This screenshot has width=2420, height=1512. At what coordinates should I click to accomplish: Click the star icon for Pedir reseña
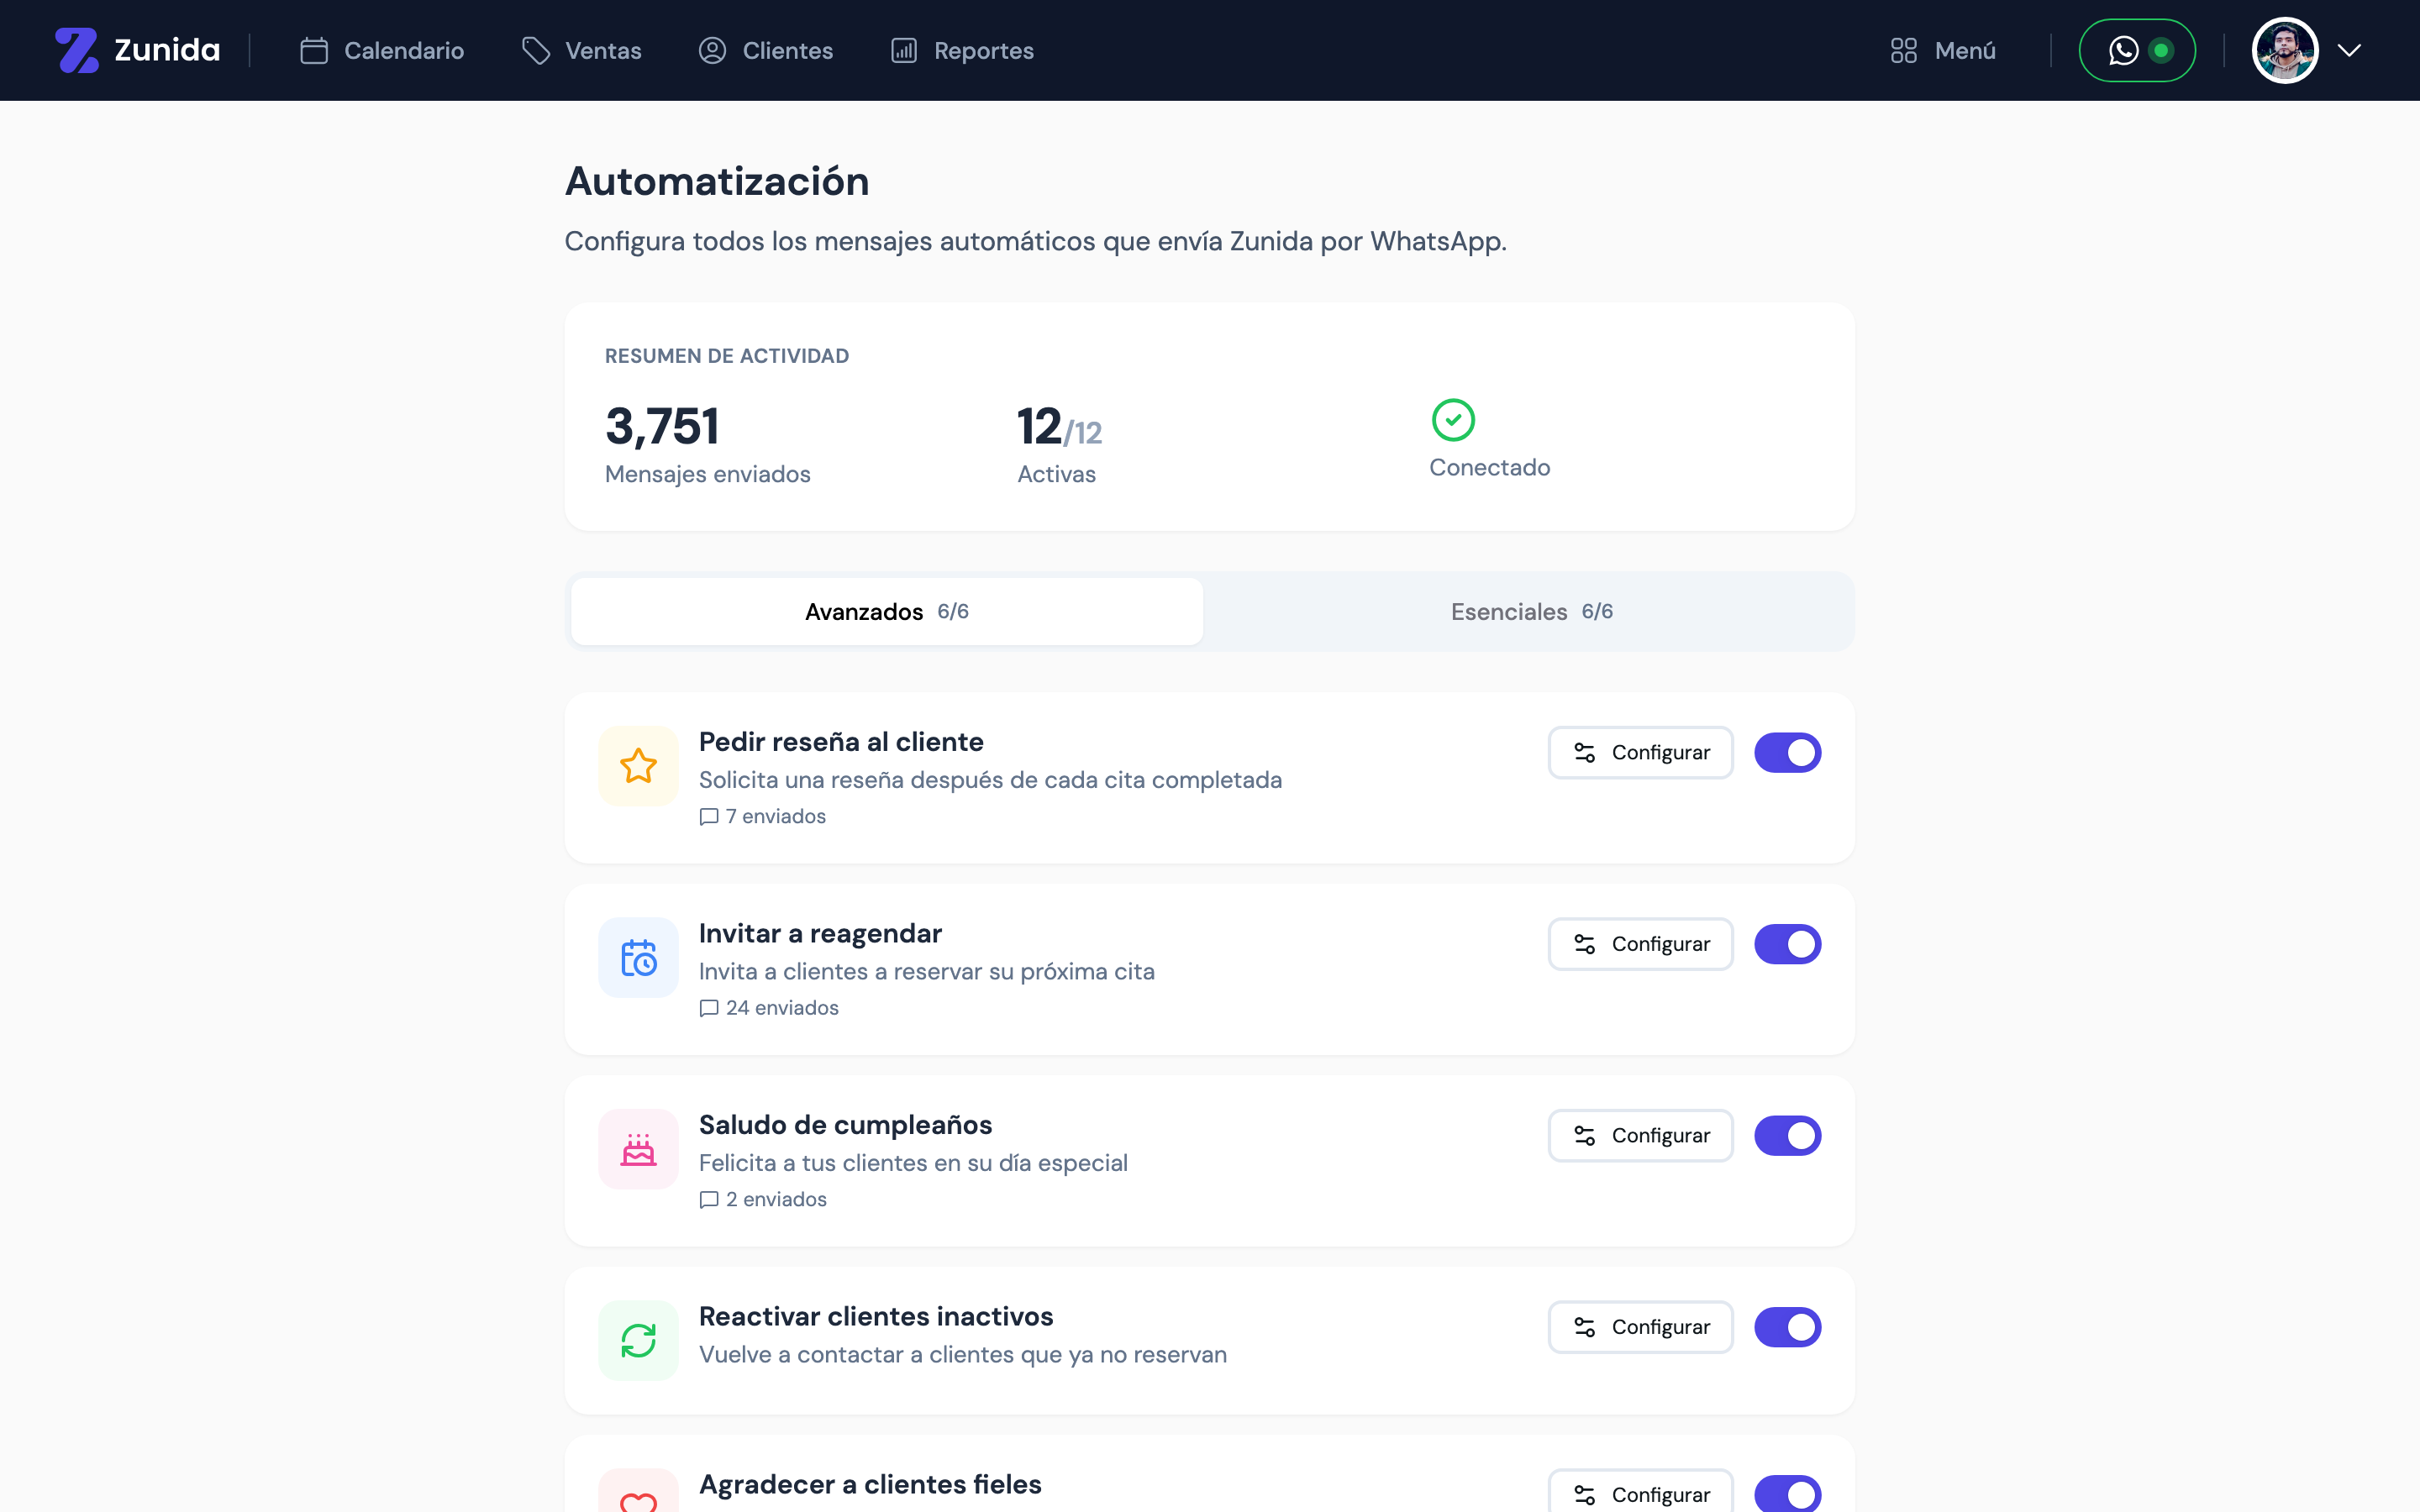[x=638, y=766]
